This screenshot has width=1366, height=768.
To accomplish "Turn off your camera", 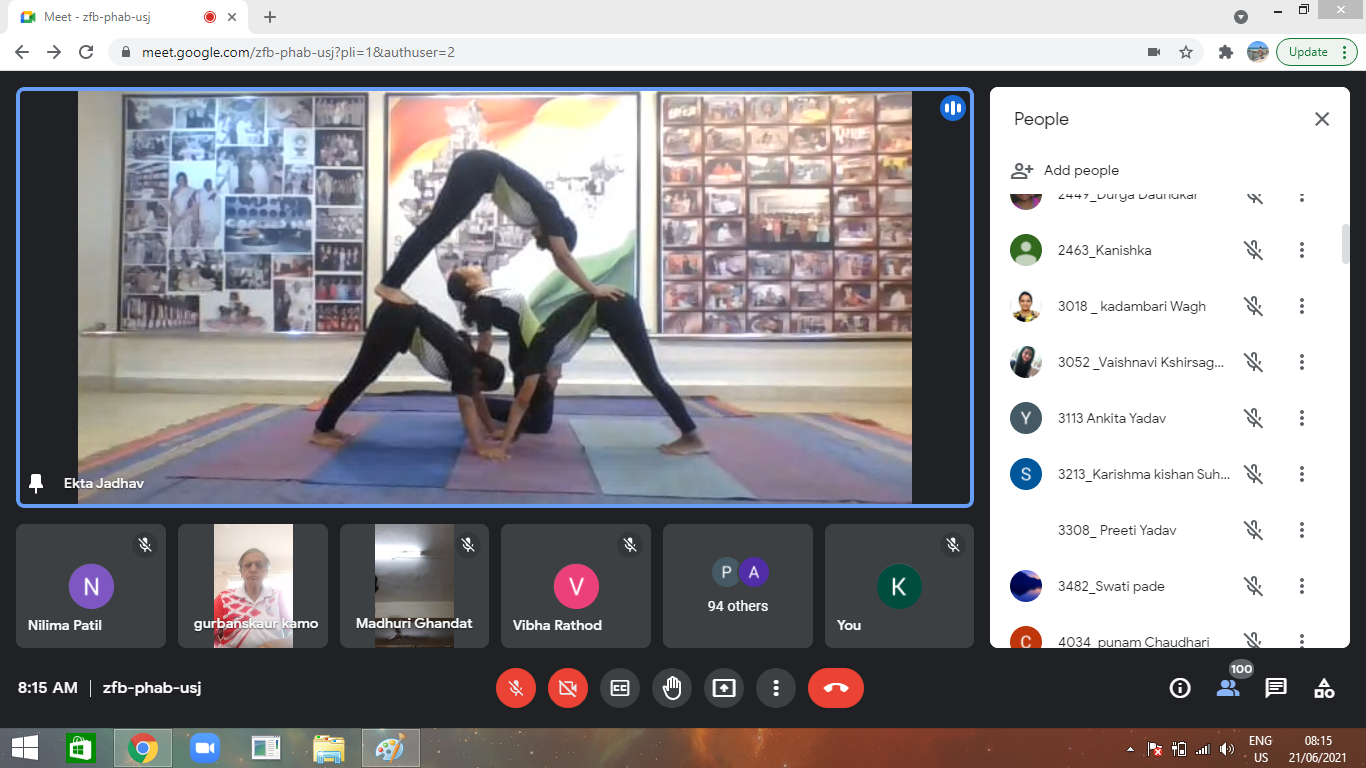I will pyautogui.click(x=568, y=688).
